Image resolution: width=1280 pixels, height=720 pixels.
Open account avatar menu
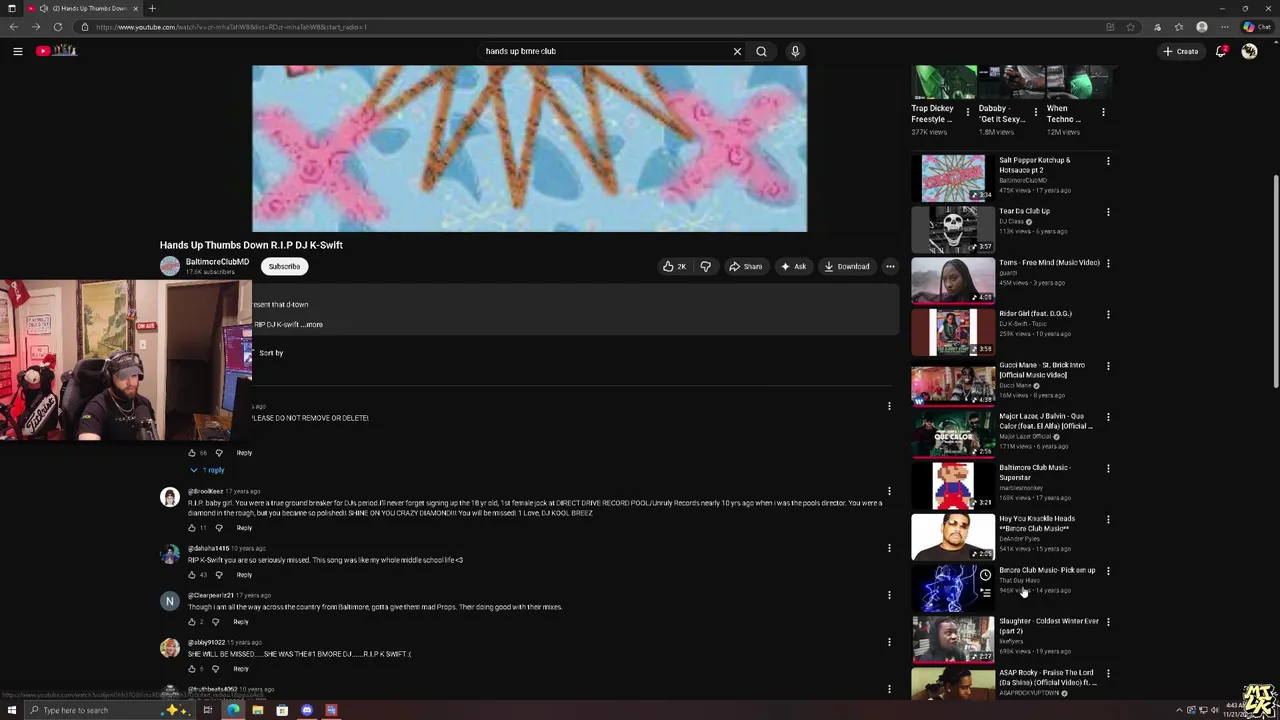tap(1249, 51)
